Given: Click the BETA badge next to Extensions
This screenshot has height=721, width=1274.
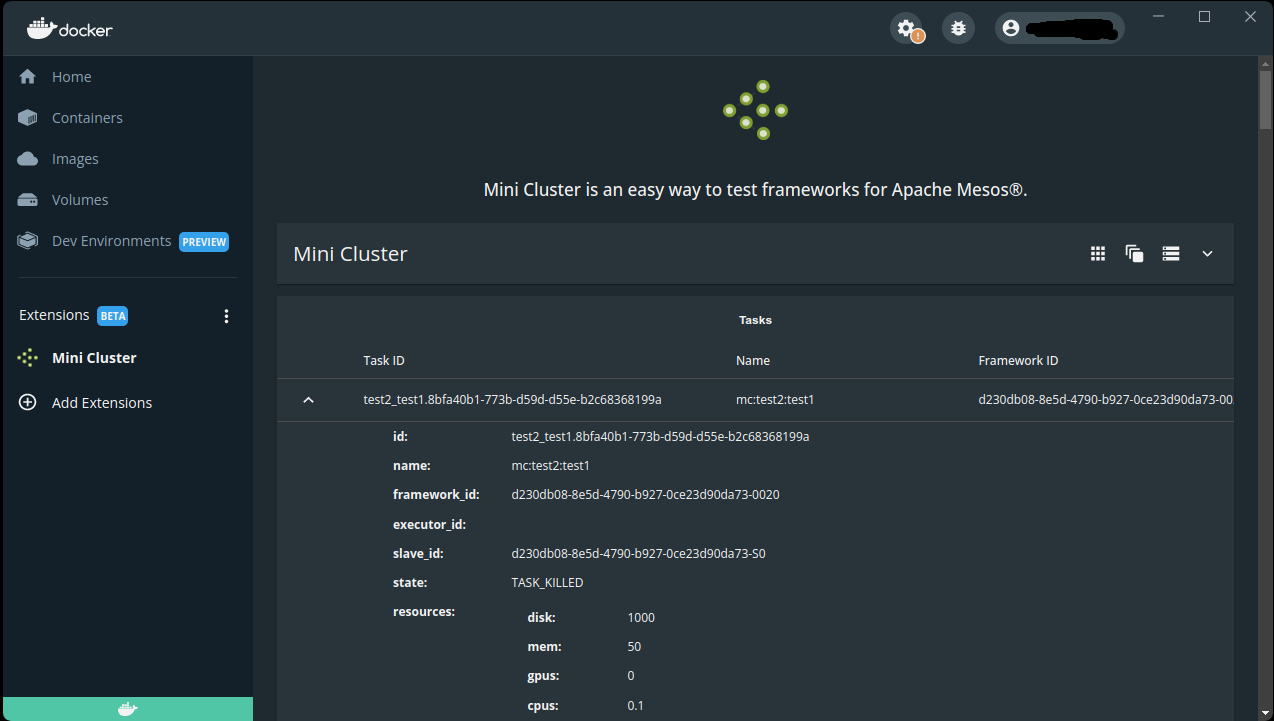Looking at the screenshot, I should coord(113,316).
